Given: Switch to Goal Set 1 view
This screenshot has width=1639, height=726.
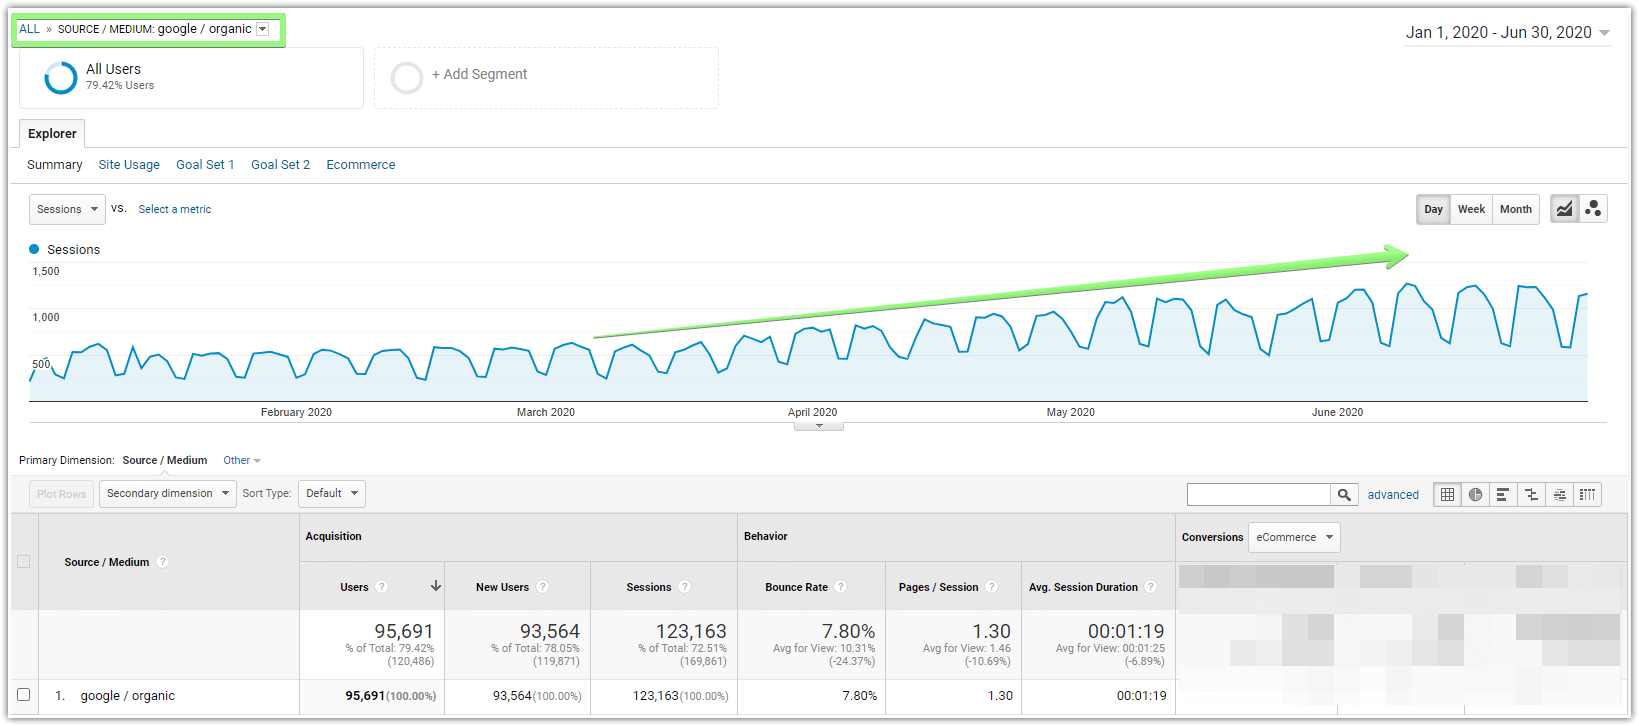Looking at the screenshot, I should 205,165.
